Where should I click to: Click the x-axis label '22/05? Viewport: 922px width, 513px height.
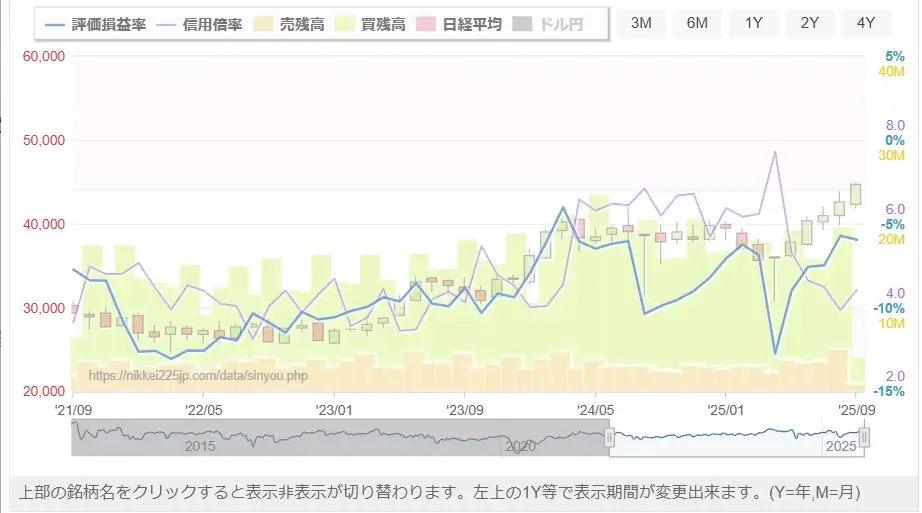coord(203,410)
